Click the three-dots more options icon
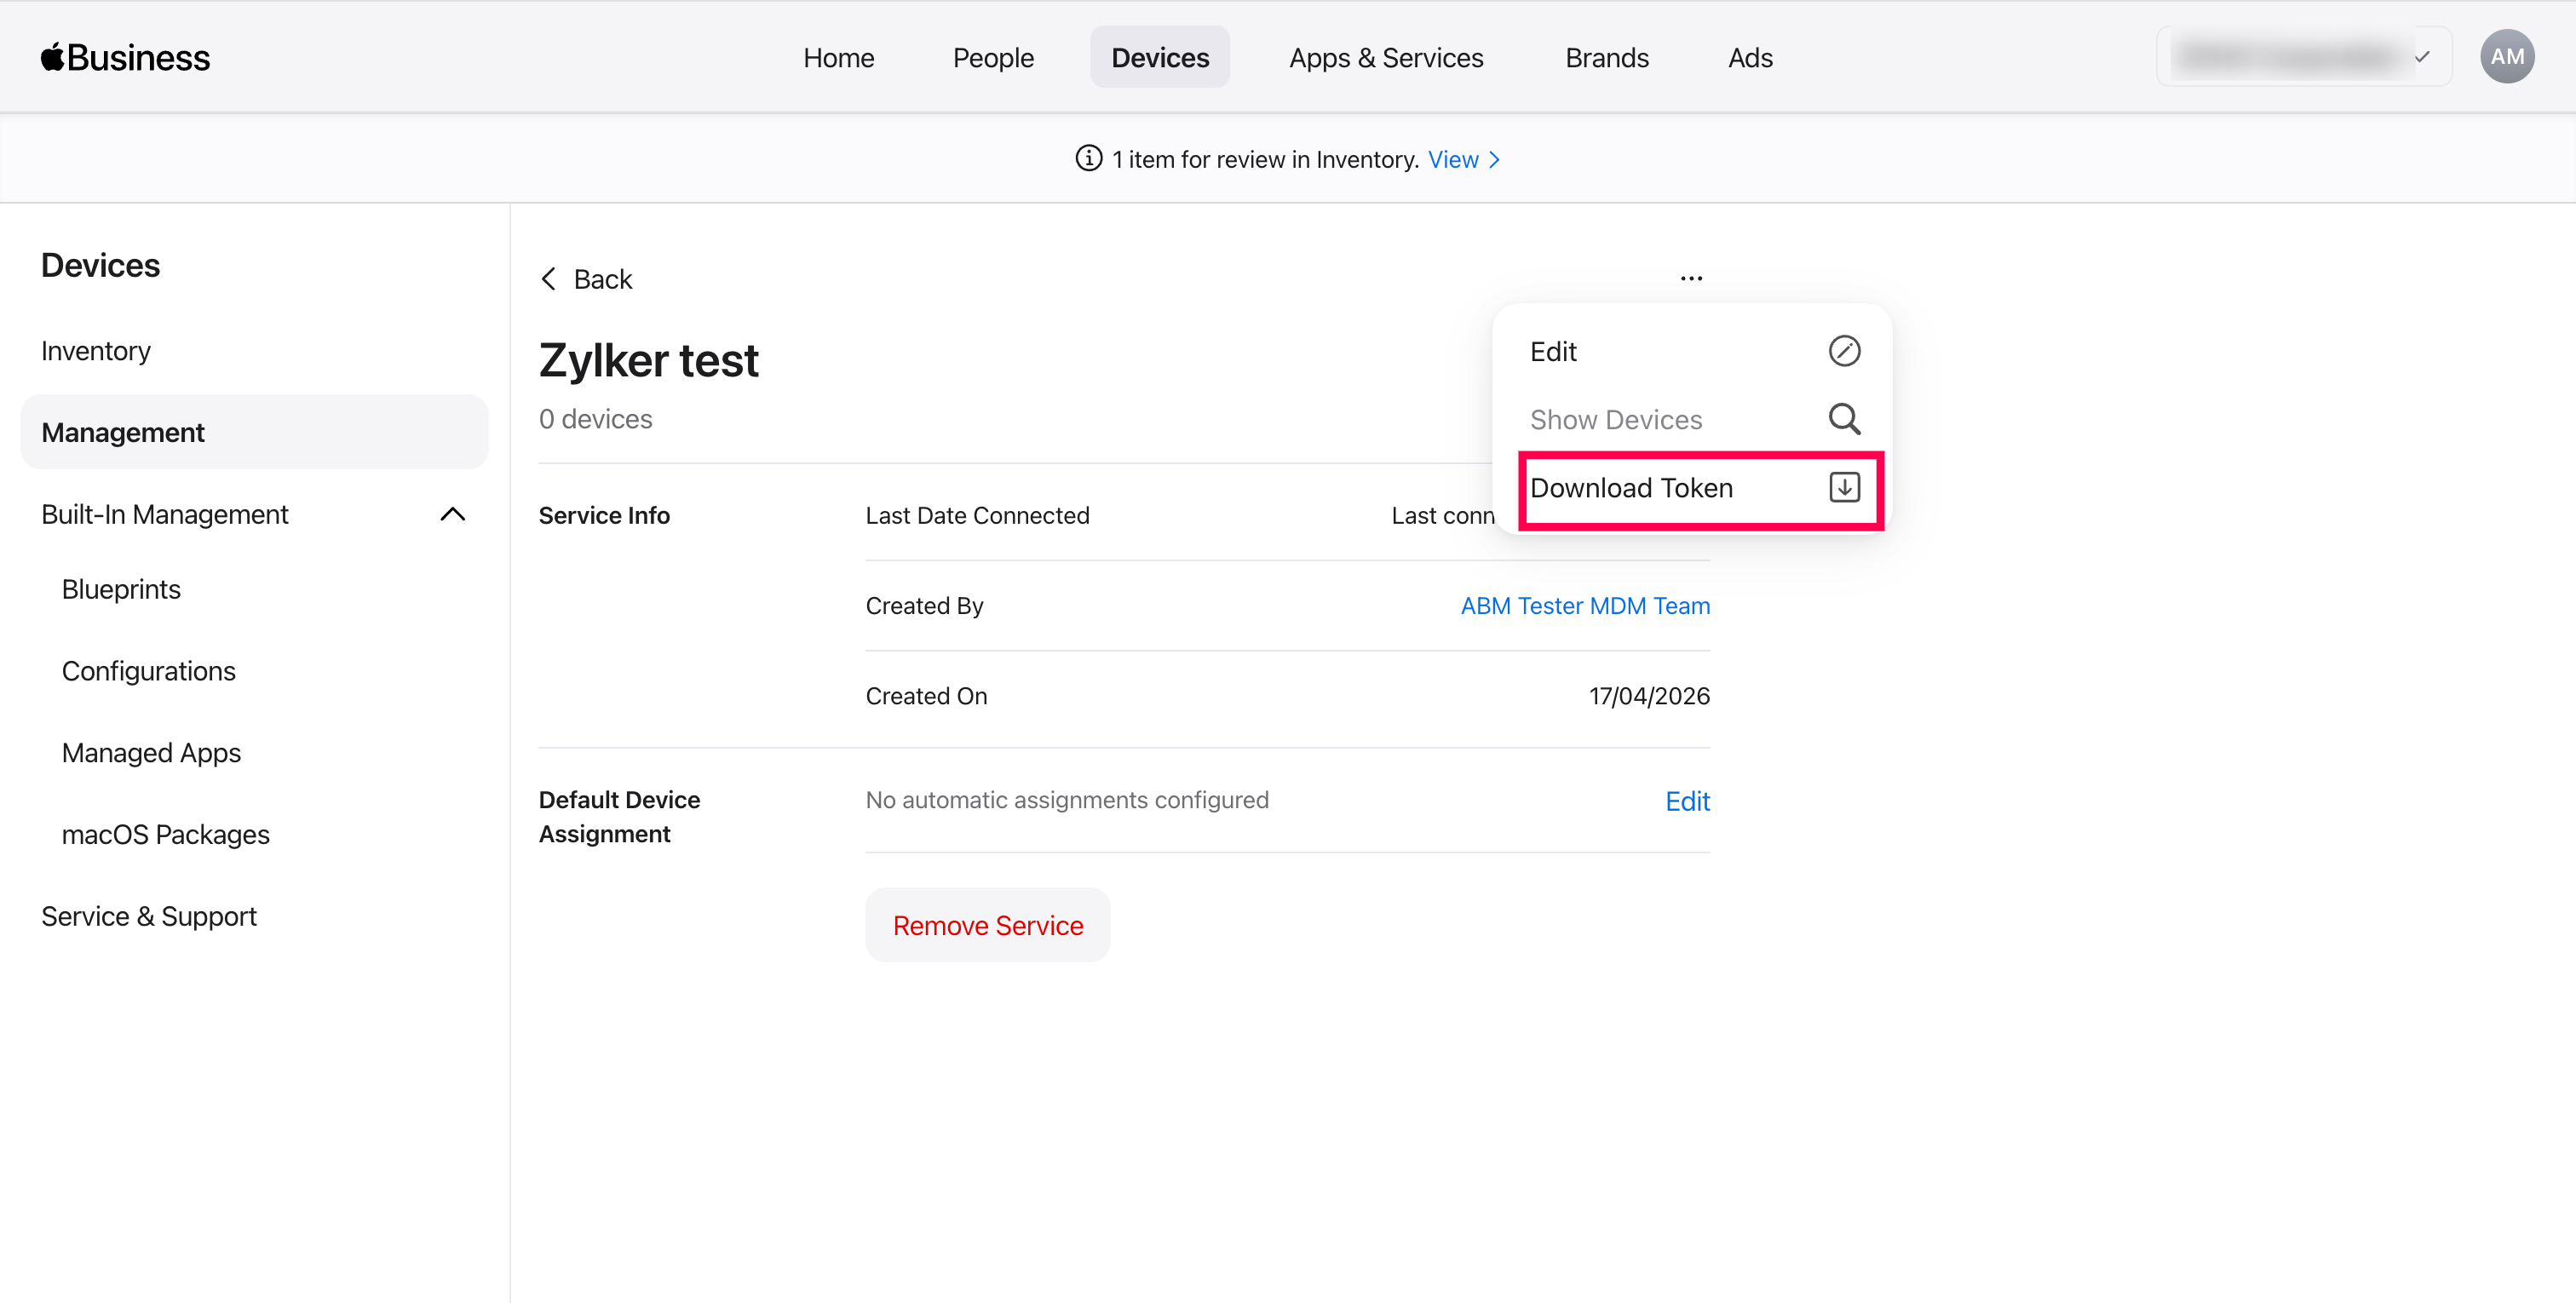This screenshot has width=2576, height=1303. pos(1691,278)
